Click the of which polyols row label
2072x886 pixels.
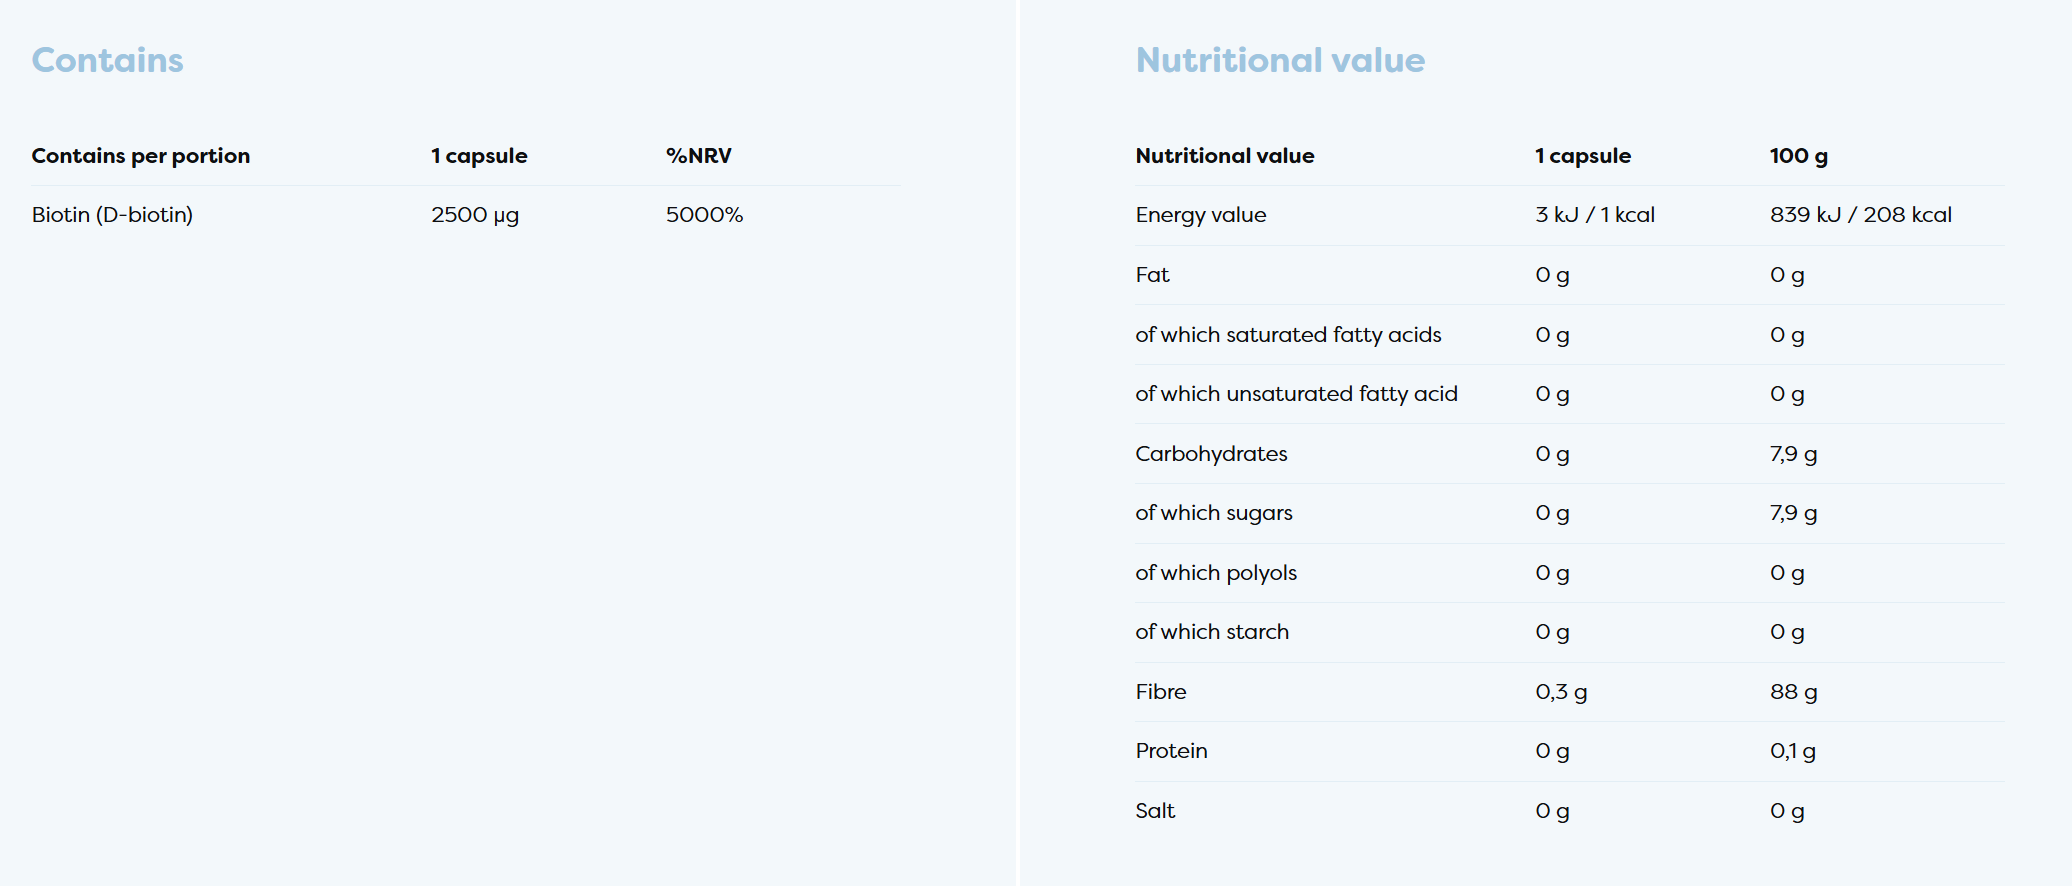pyautogui.click(x=1216, y=573)
